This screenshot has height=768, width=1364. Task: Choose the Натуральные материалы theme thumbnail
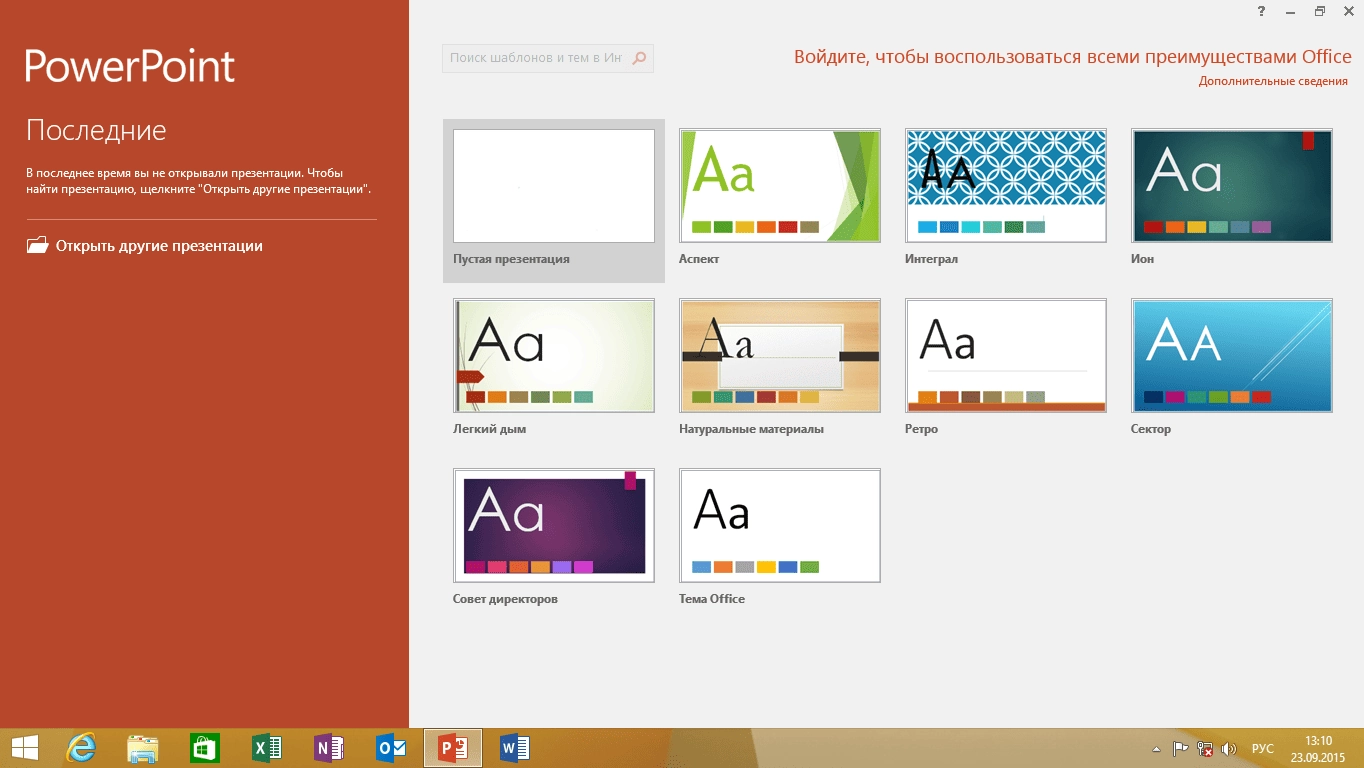tap(780, 356)
